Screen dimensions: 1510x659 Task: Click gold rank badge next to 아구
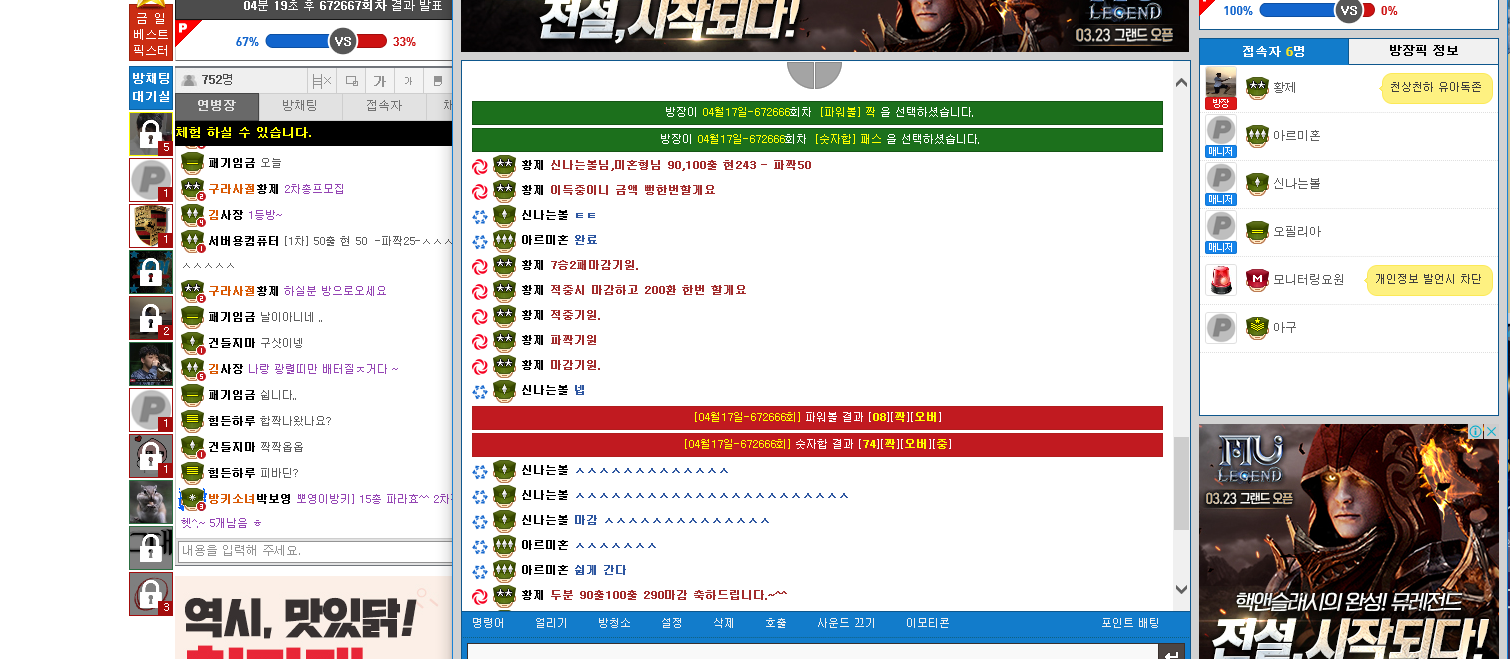1257,327
